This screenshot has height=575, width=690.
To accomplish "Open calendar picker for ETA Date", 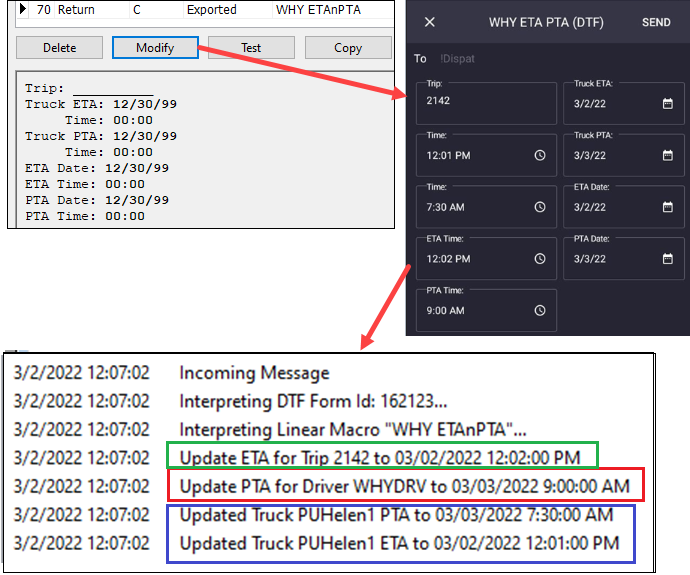I will [668, 207].
